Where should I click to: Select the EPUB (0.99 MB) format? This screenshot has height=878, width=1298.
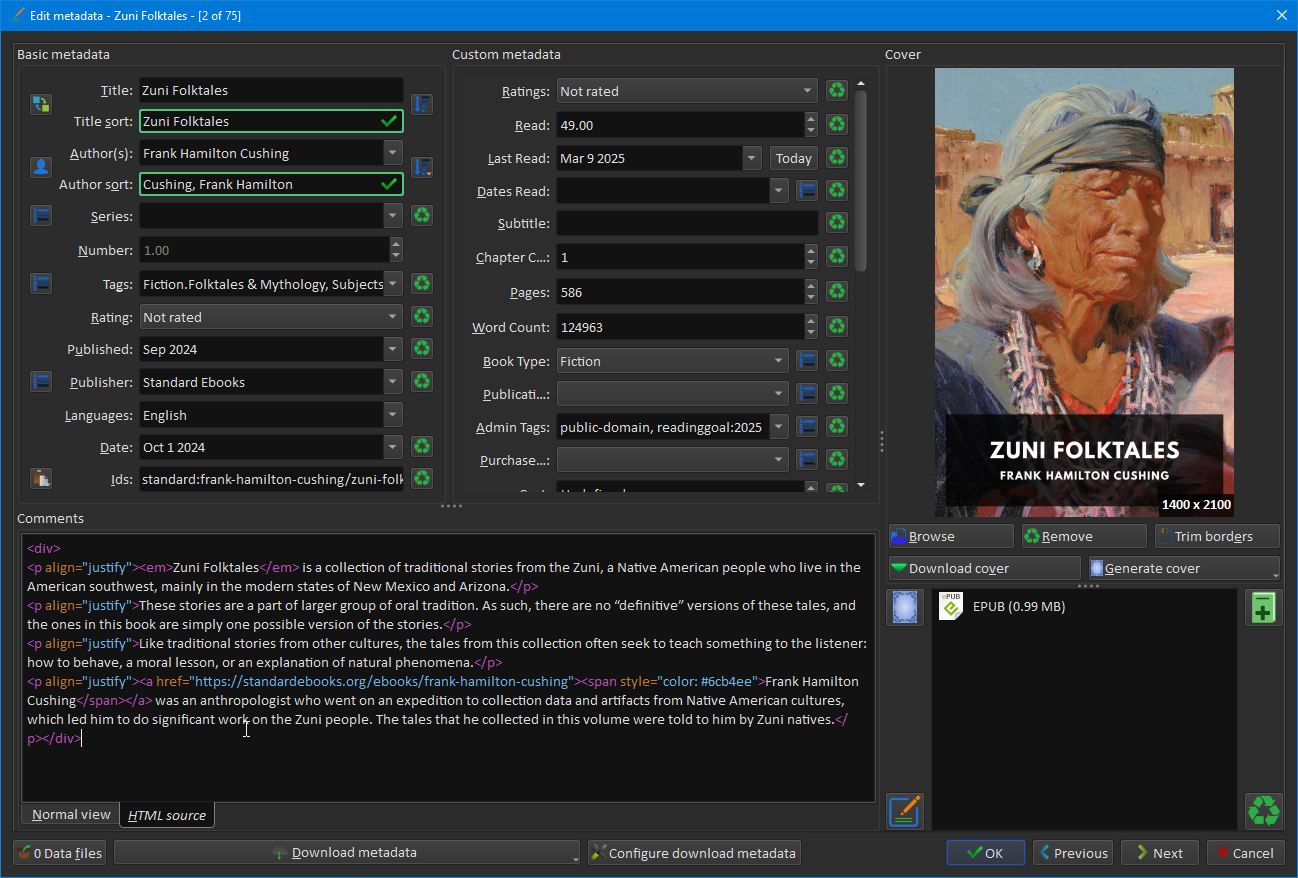pos(1085,607)
